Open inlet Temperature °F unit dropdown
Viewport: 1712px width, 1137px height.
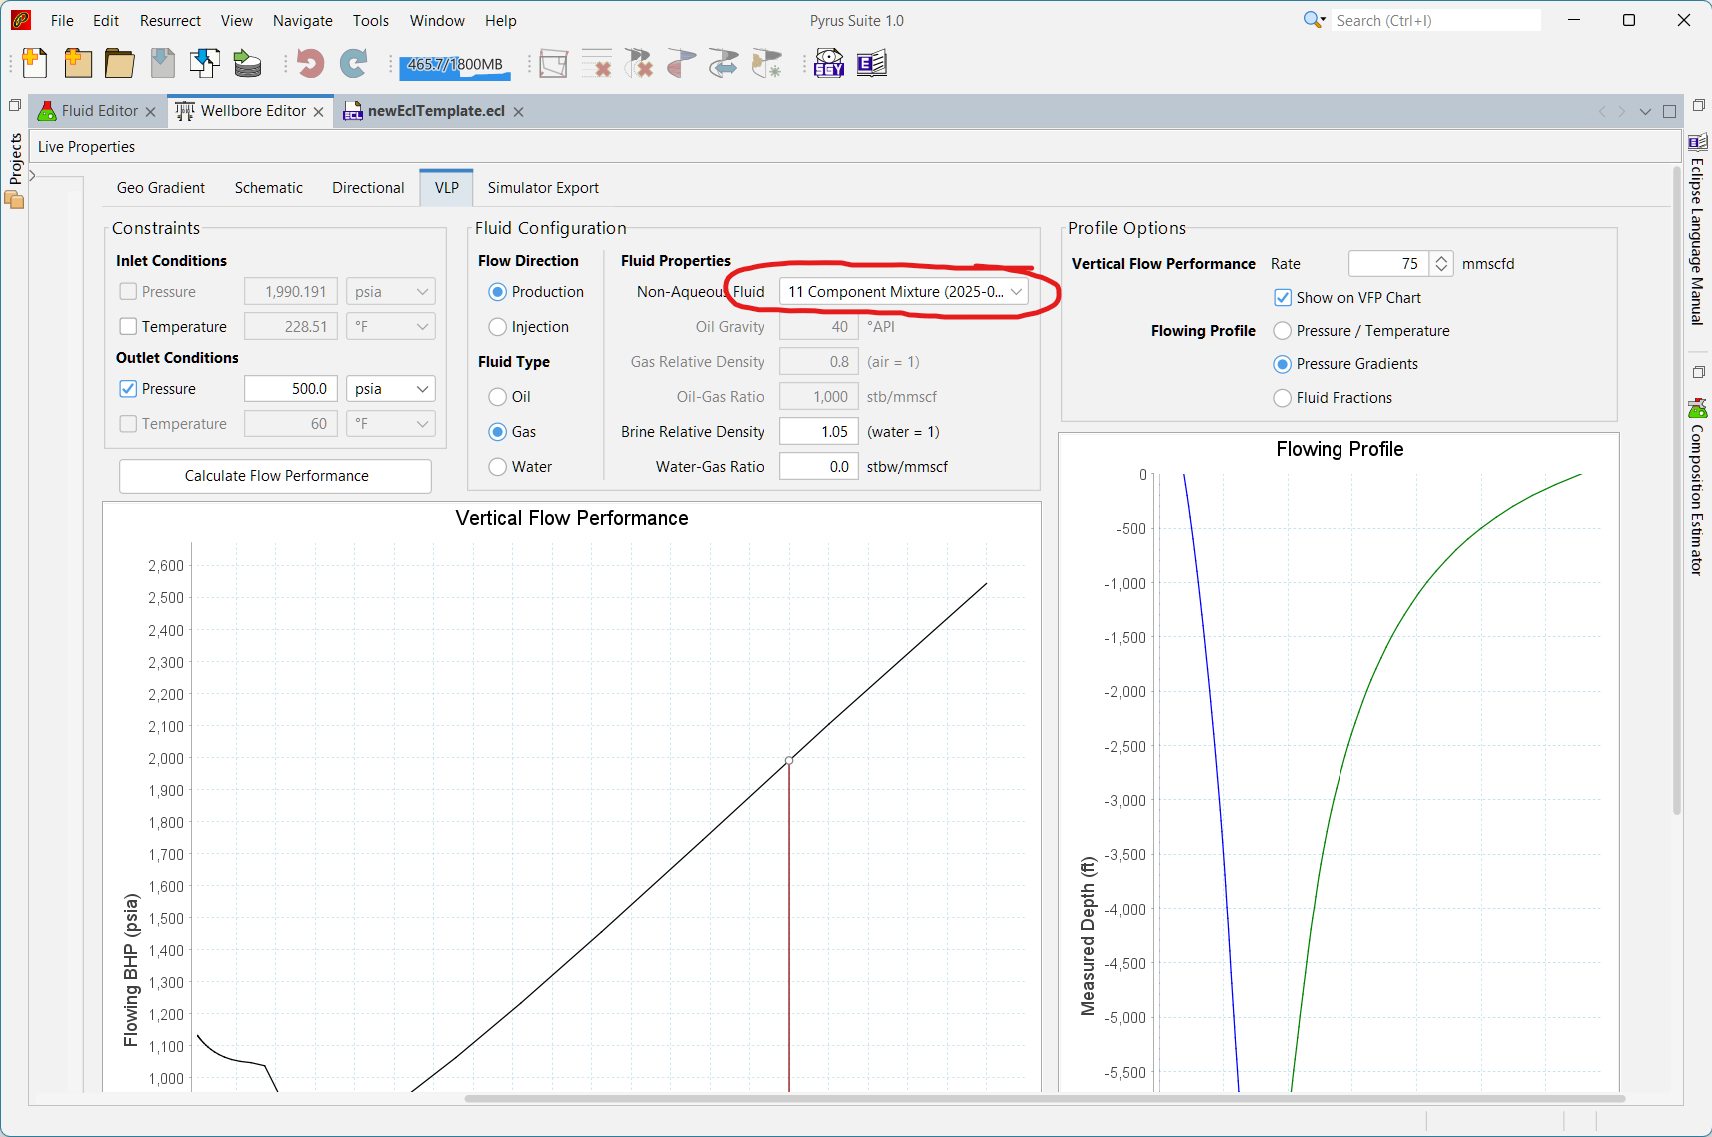tap(391, 327)
